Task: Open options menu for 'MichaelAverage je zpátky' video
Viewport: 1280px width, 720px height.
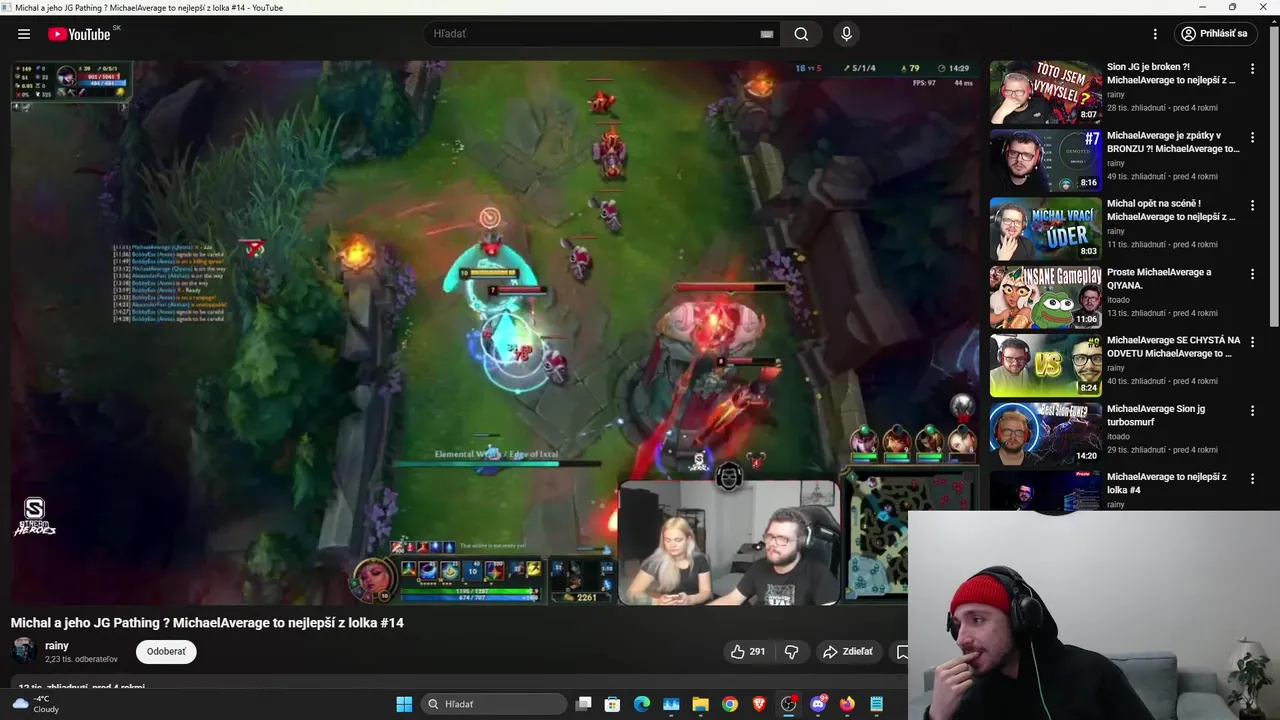Action: [1252, 137]
